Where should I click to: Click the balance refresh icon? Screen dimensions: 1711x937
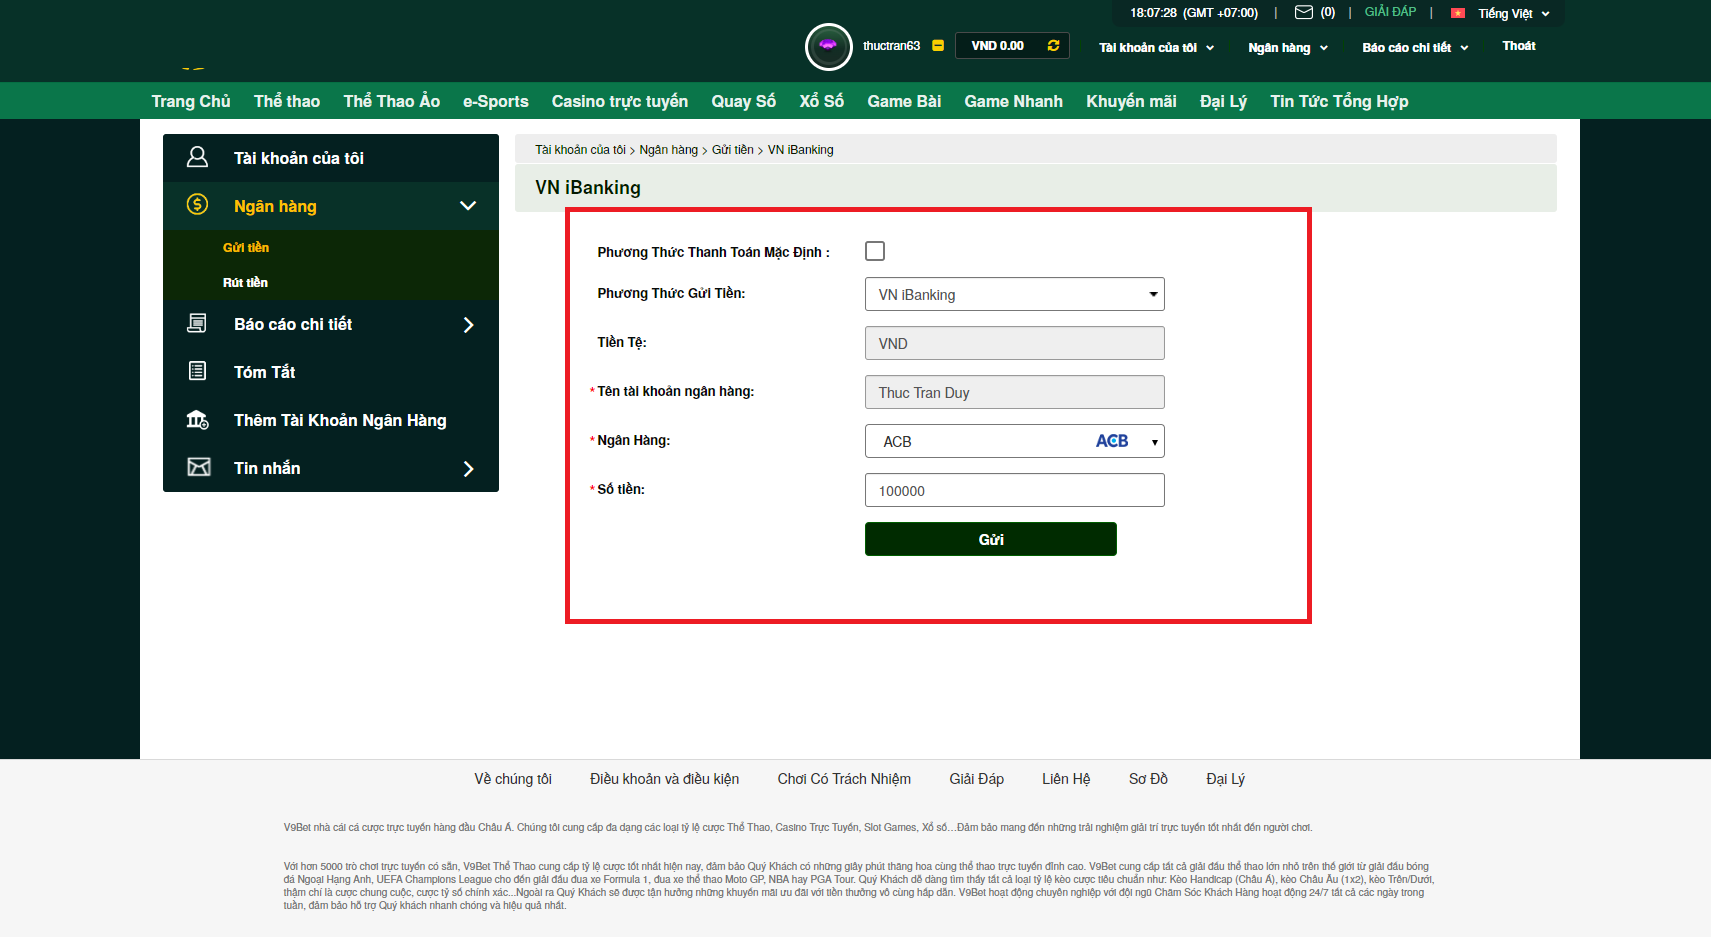point(1053,46)
